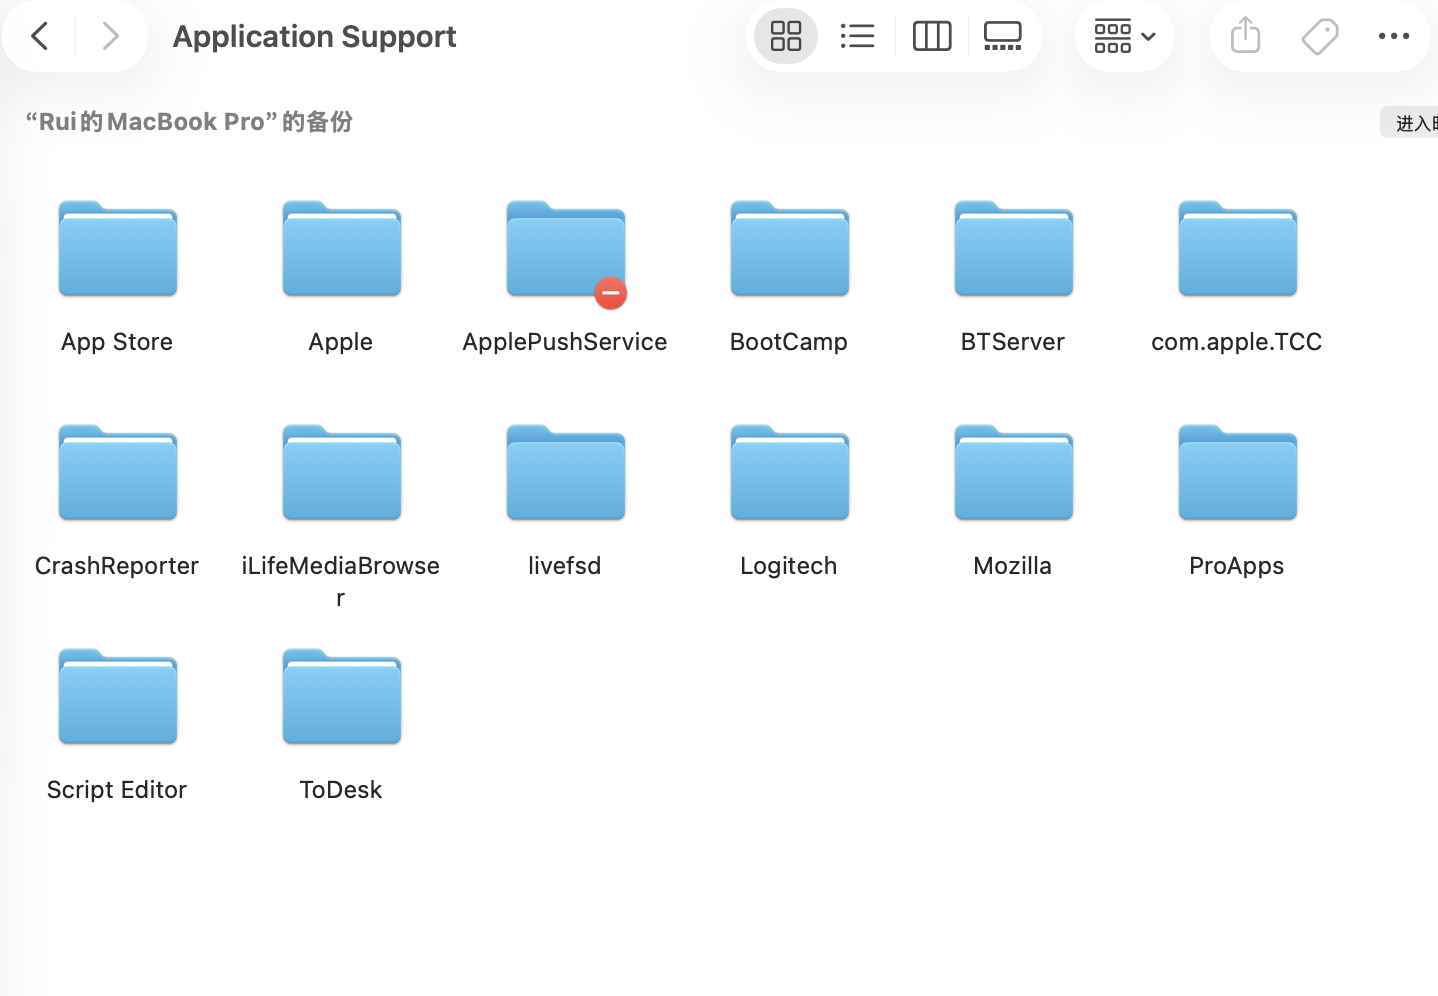Switch to list view
Screen dimensions: 1438x996
857,37
